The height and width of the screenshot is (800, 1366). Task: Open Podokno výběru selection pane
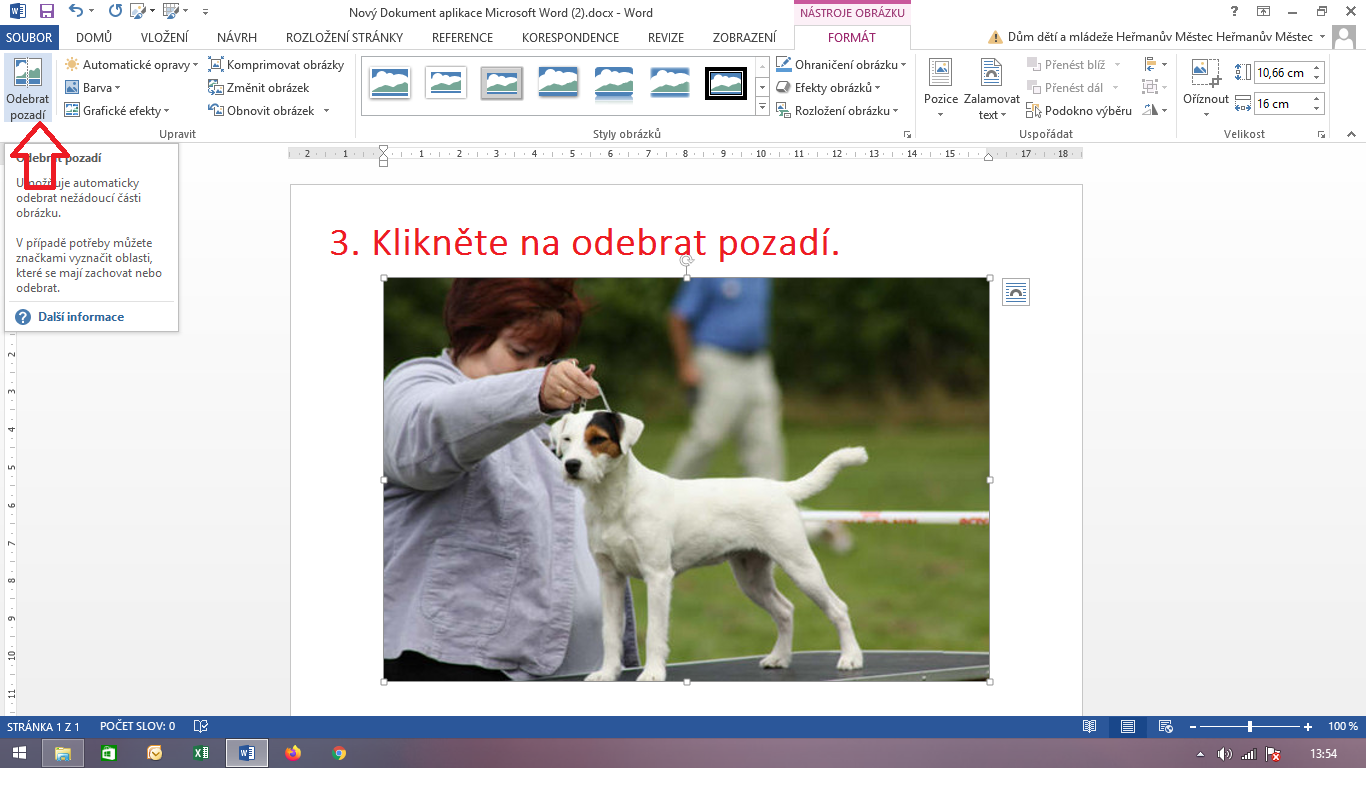1078,111
